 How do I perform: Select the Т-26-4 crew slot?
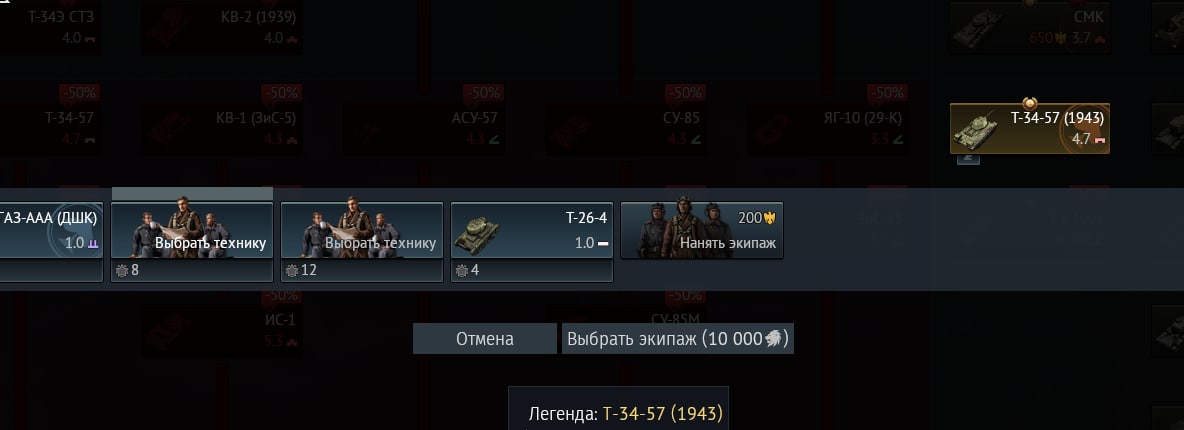(x=532, y=242)
